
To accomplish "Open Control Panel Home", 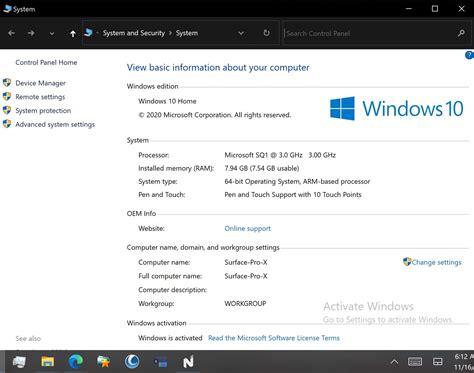I will 46,62.
